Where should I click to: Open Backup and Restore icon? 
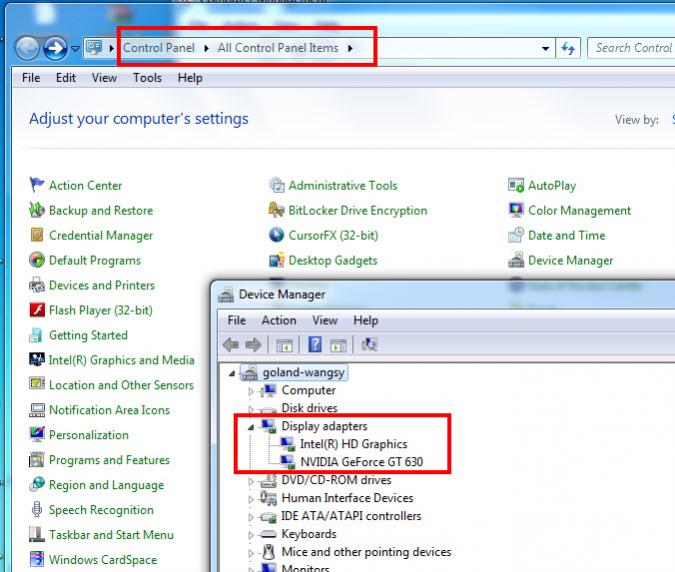pyautogui.click(x=37, y=210)
